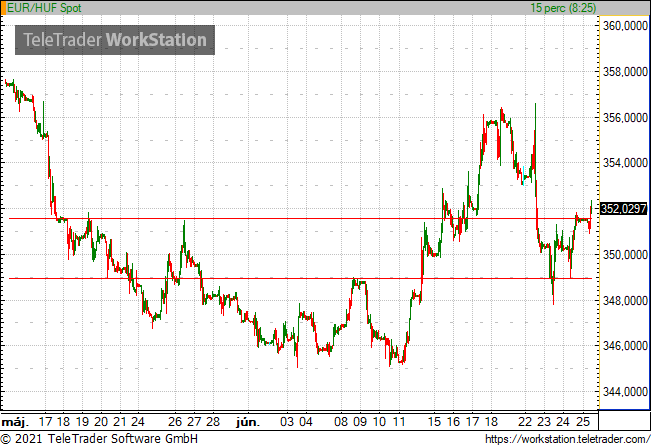Click the 09 date label on the time axis
This screenshot has height=448, width=651.
pos(360,422)
